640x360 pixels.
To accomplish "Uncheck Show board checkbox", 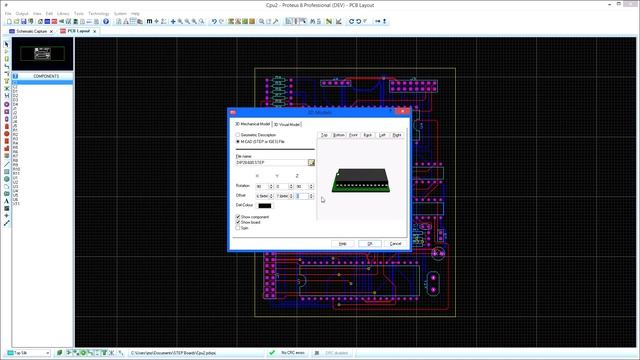I will pyautogui.click(x=238, y=222).
